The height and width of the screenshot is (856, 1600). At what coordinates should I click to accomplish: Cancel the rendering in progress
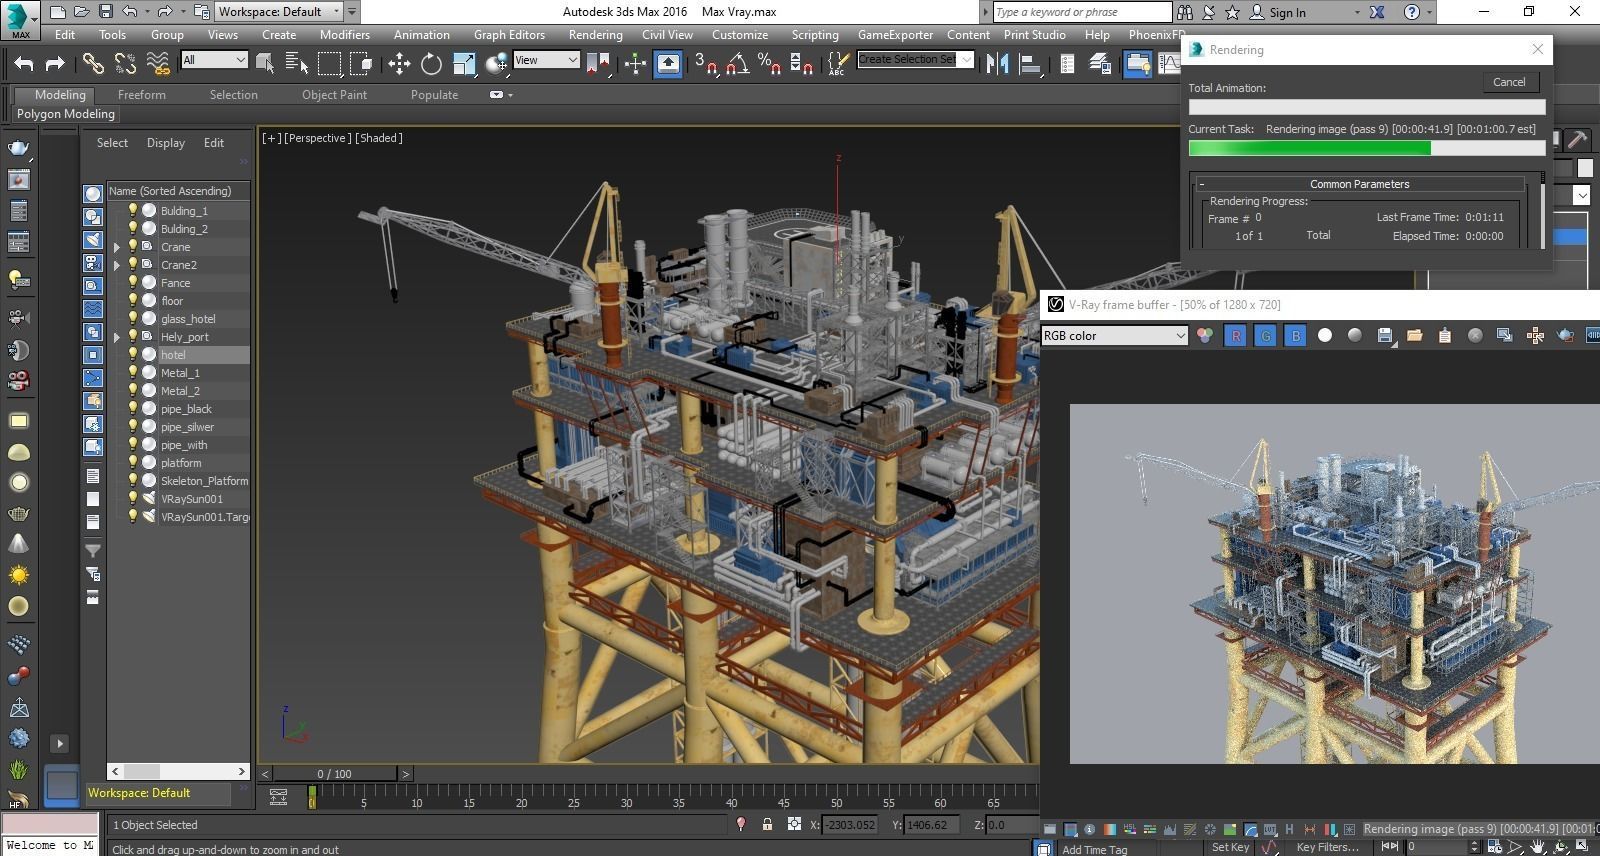(x=1509, y=82)
